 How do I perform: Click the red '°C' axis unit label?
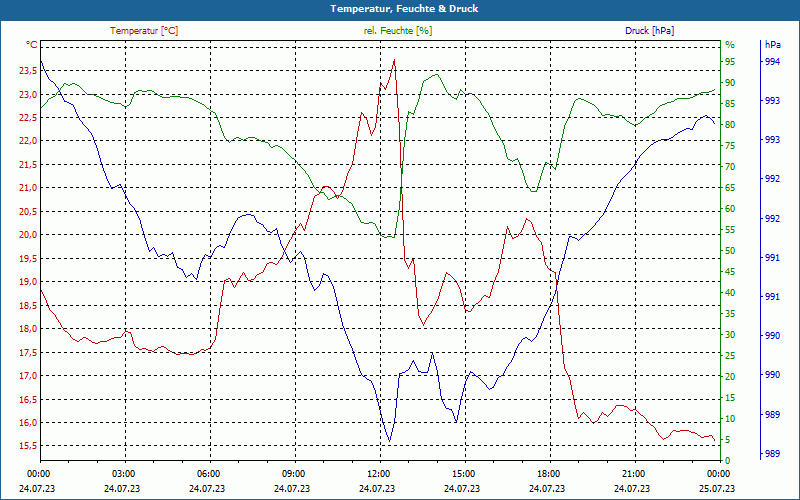point(32,45)
